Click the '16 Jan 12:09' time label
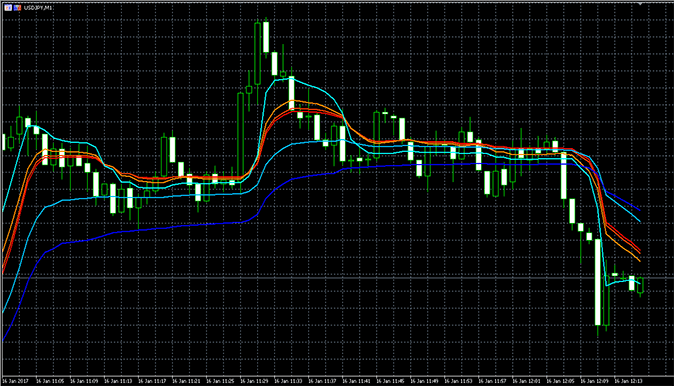 point(594,381)
